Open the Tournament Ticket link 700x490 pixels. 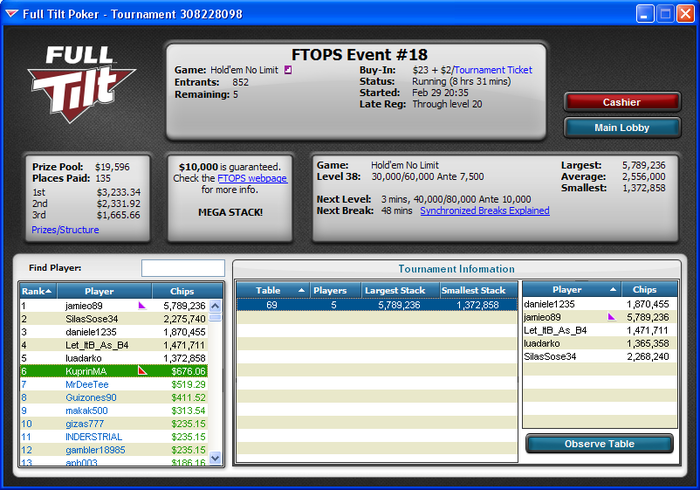tap(493, 70)
